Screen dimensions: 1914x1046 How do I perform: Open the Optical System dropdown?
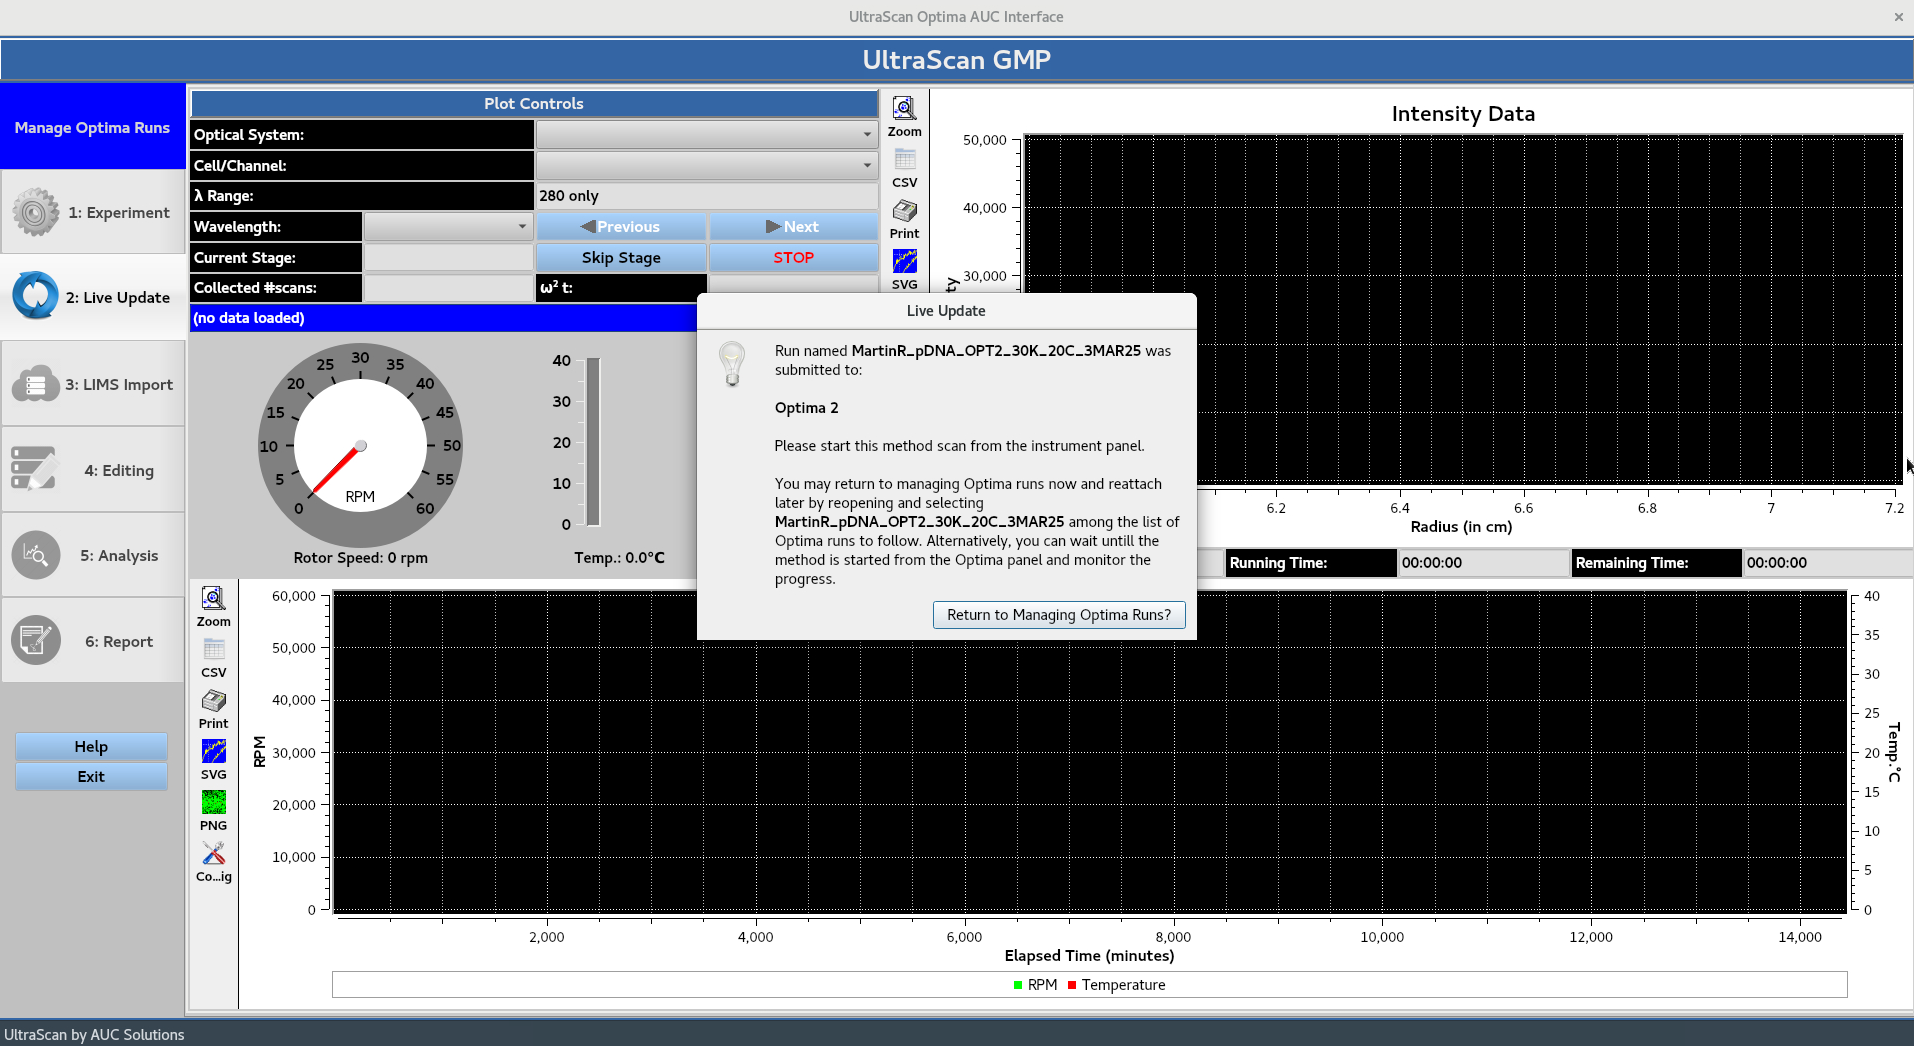click(x=705, y=134)
